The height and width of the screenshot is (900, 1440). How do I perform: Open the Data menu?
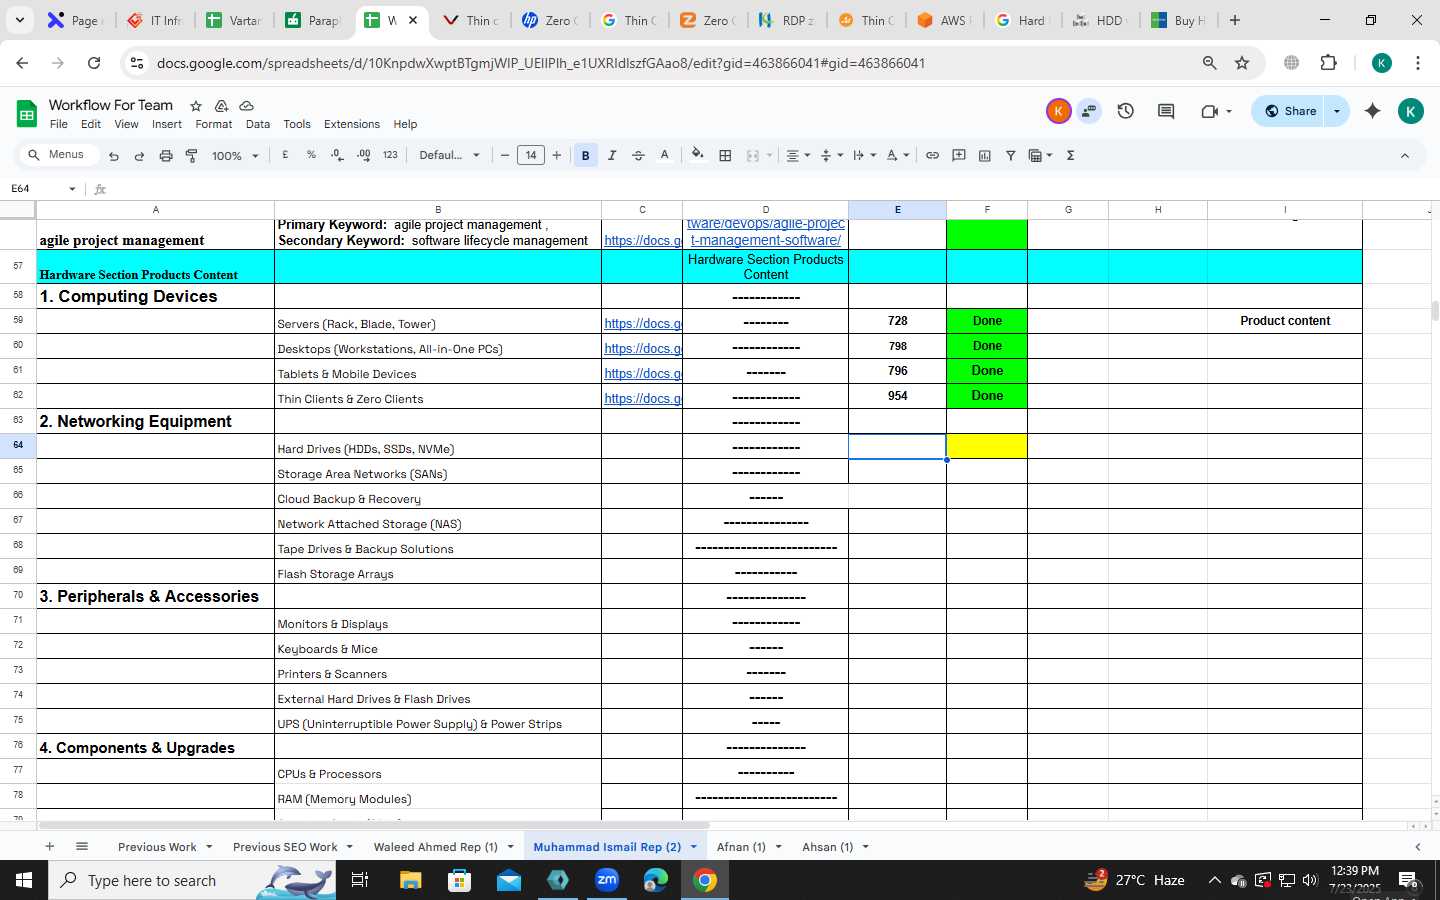[258, 124]
